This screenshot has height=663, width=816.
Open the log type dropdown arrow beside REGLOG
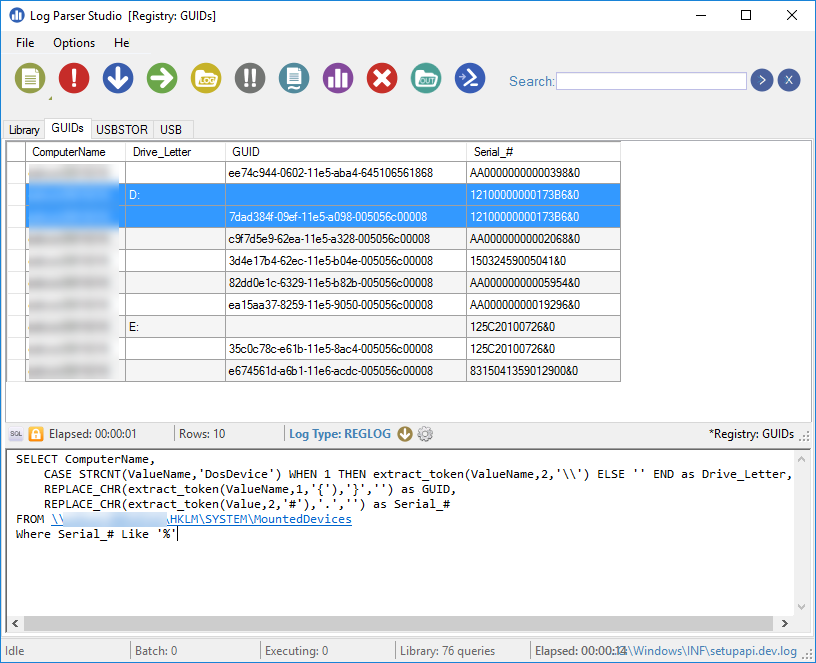(x=405, y=434)
